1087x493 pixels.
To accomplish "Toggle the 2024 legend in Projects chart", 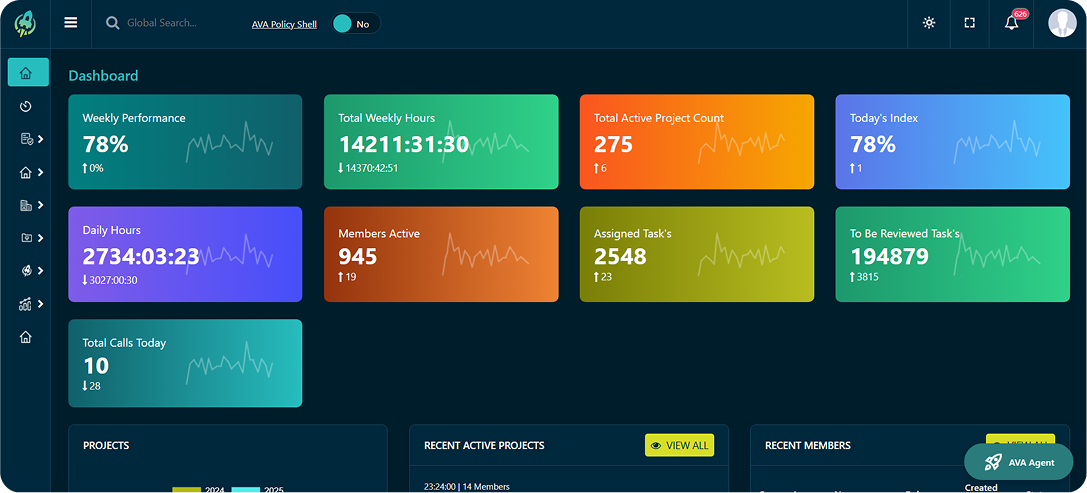I will click(199, 490).
